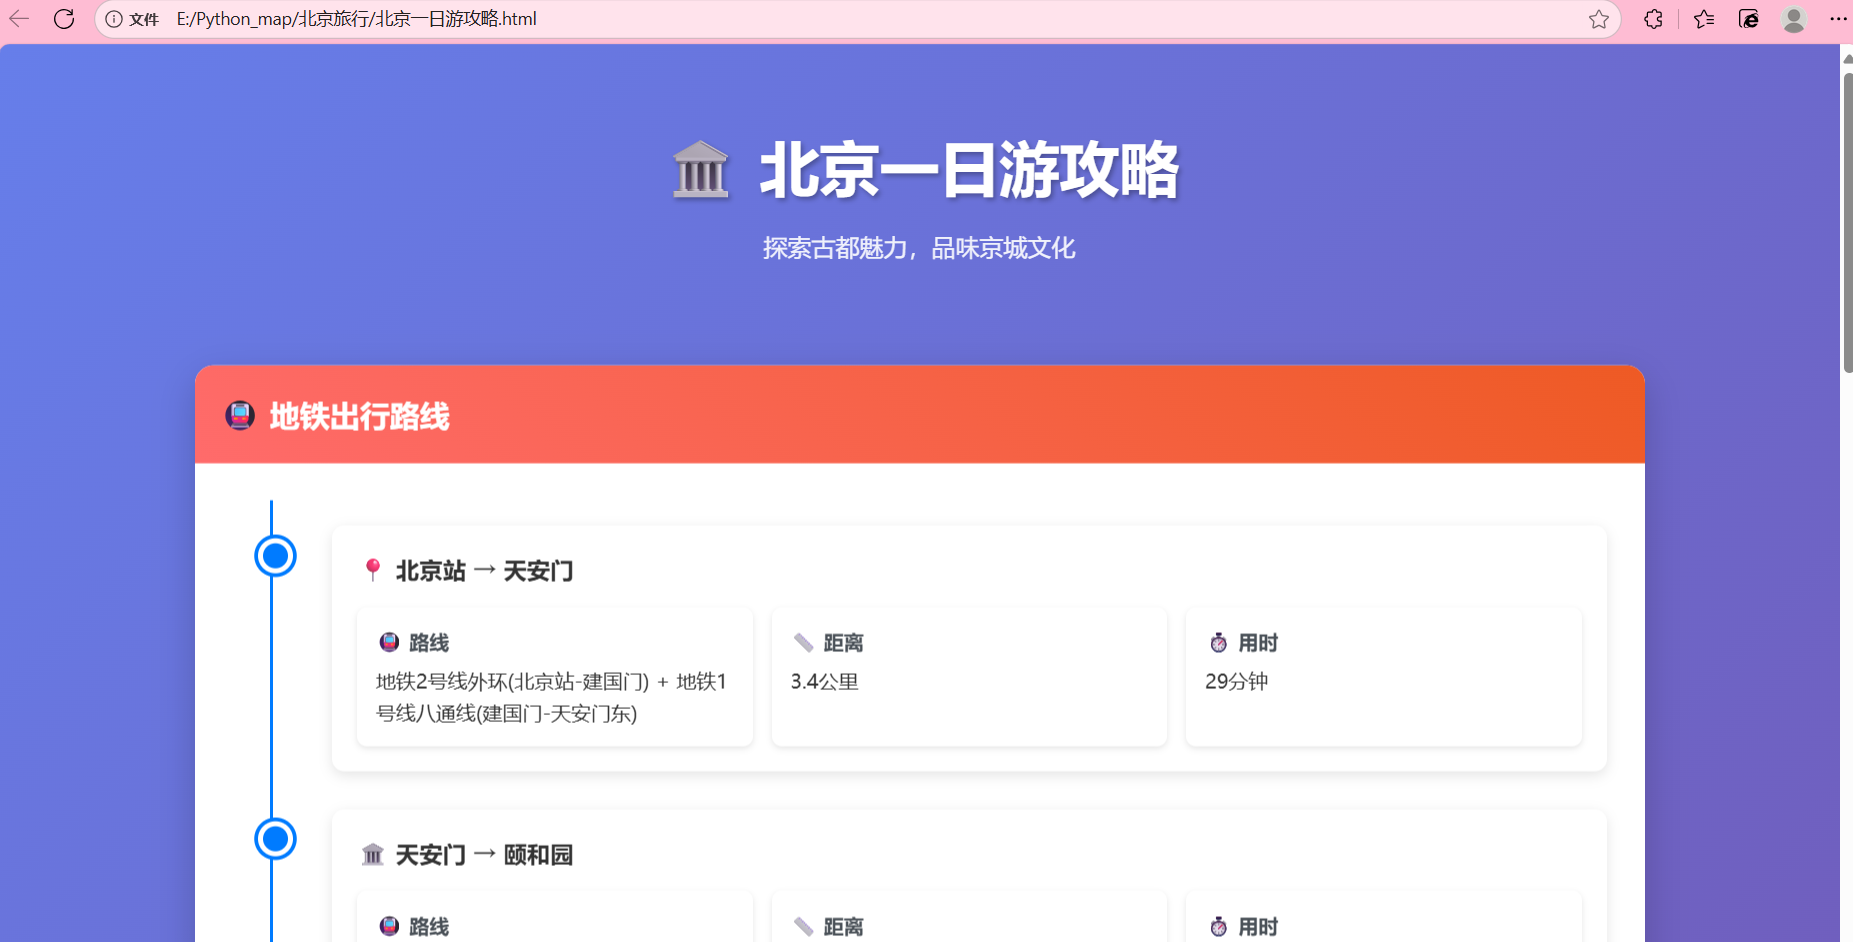Click the scrollbar up arrow
This screenshot has height=942, width=1853.
tap(1847, 58)
